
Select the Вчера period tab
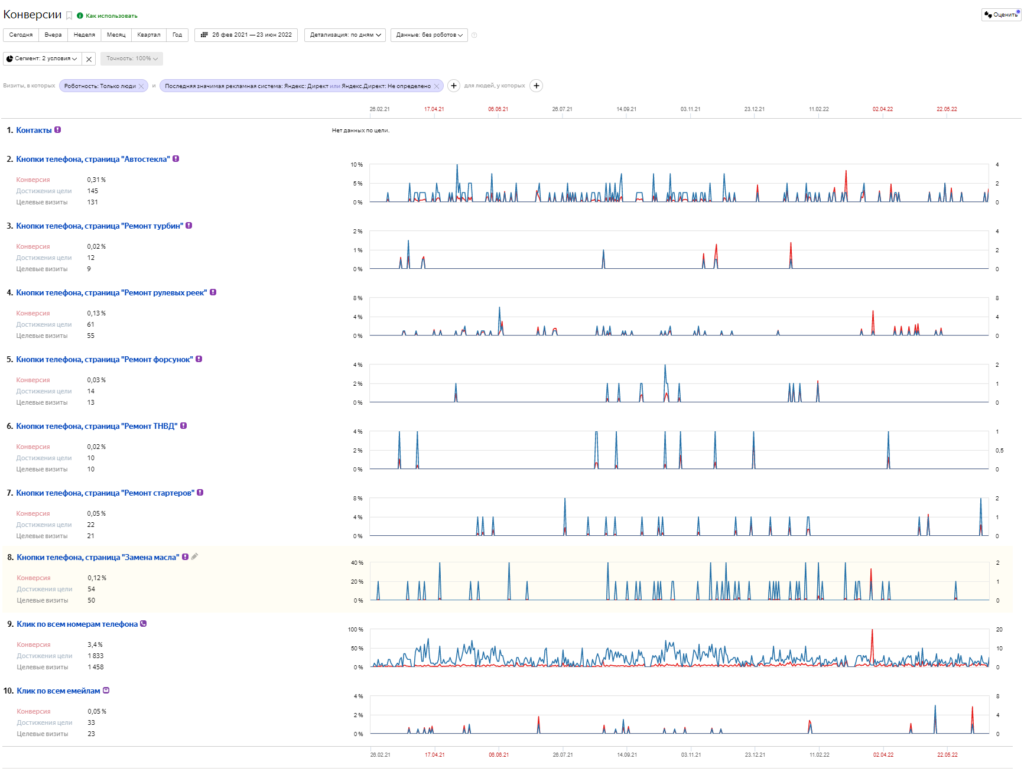pos(54,35)
